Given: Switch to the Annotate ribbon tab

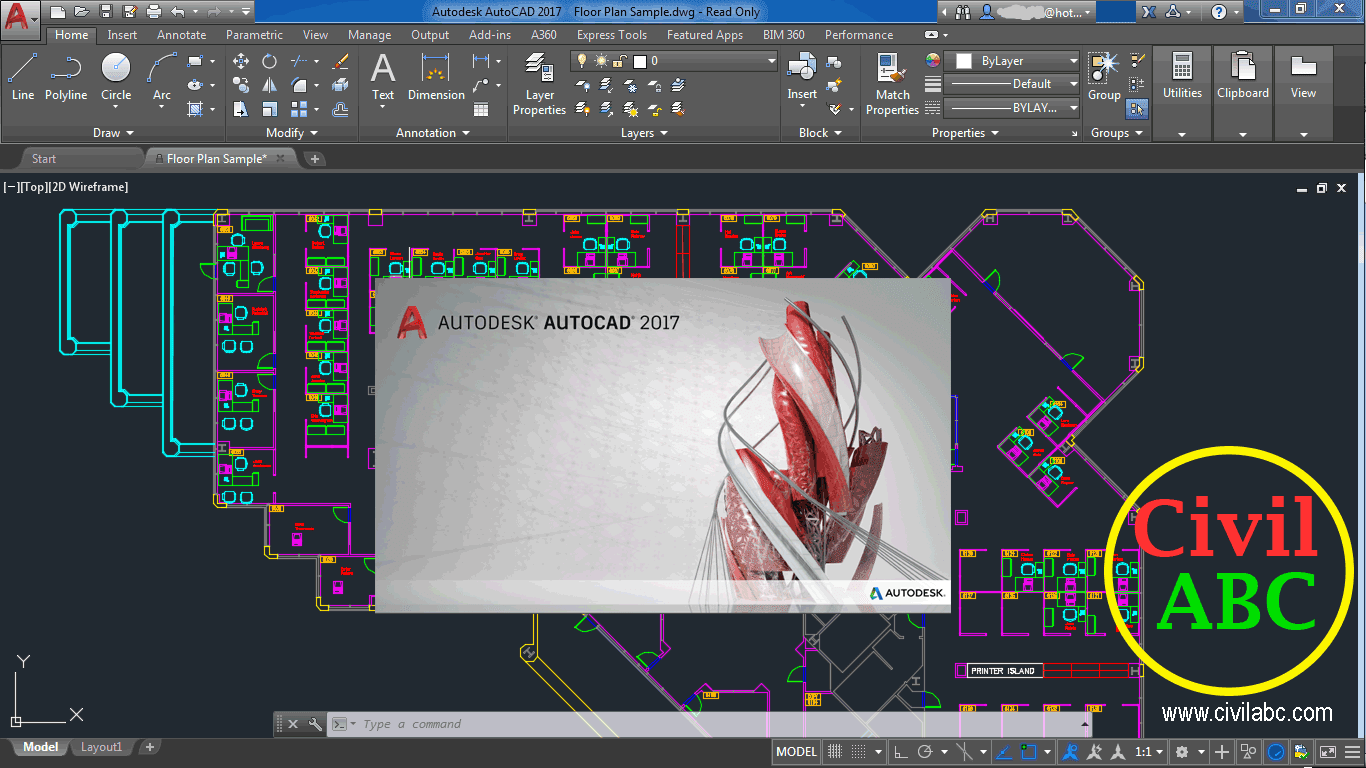Looking at the screenshot, I should point(181,35).
